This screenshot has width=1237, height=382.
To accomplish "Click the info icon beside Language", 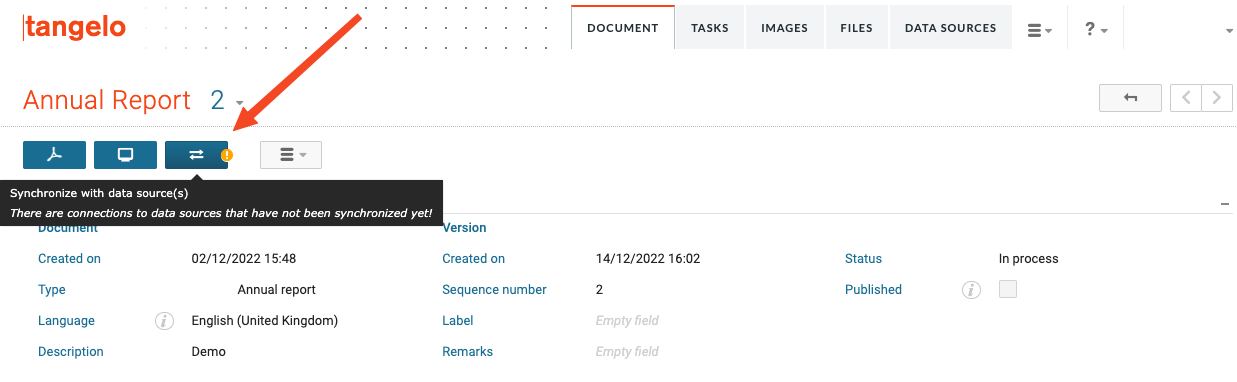I will pyautogui.click(x=165, y=321).
